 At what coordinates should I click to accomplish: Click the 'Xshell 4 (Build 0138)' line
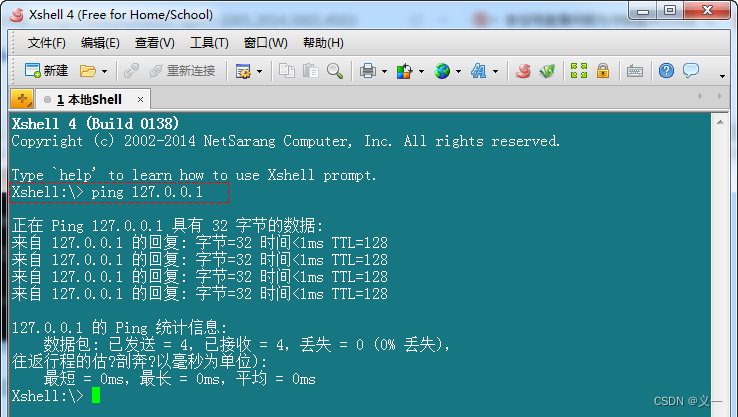(x=95, y=124)
